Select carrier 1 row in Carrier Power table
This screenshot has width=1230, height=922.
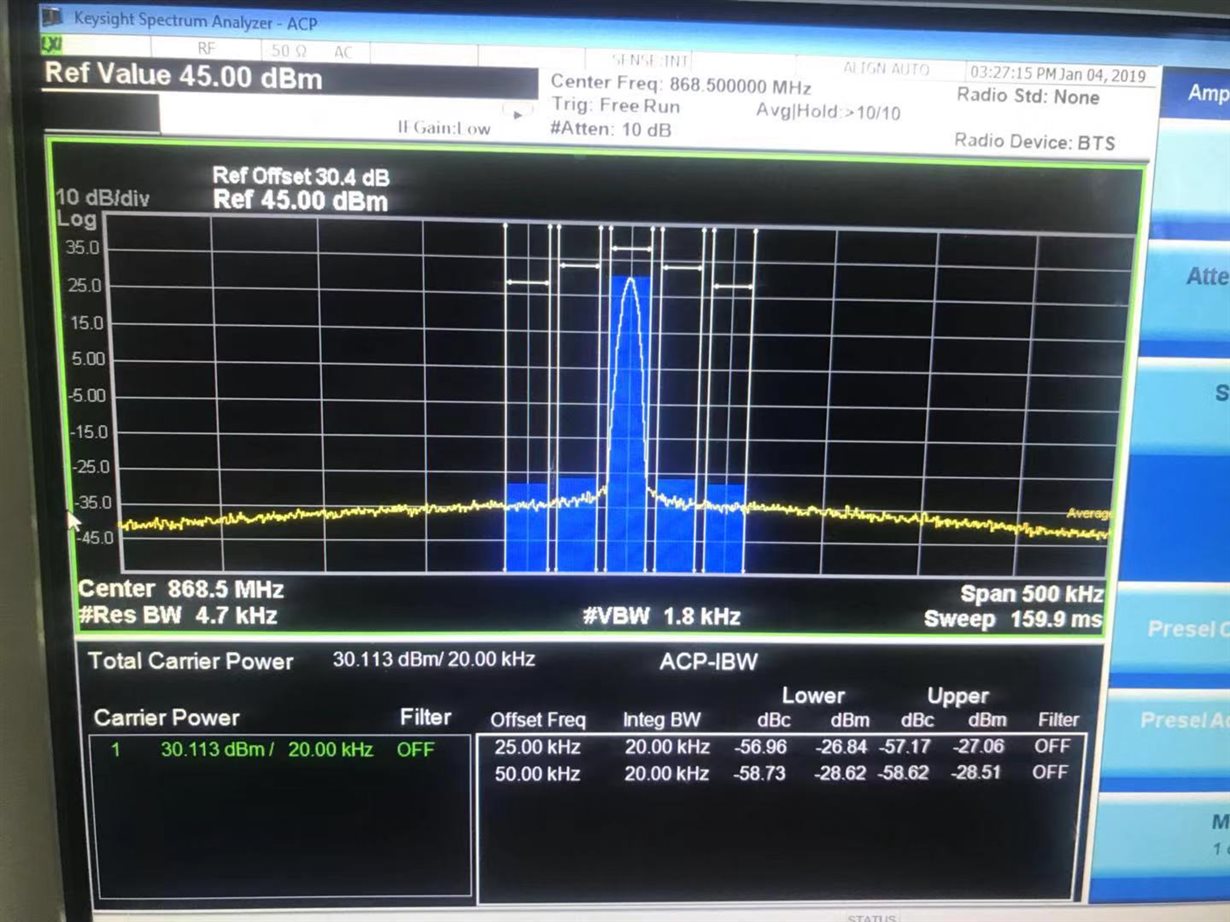tap(278, 749)
